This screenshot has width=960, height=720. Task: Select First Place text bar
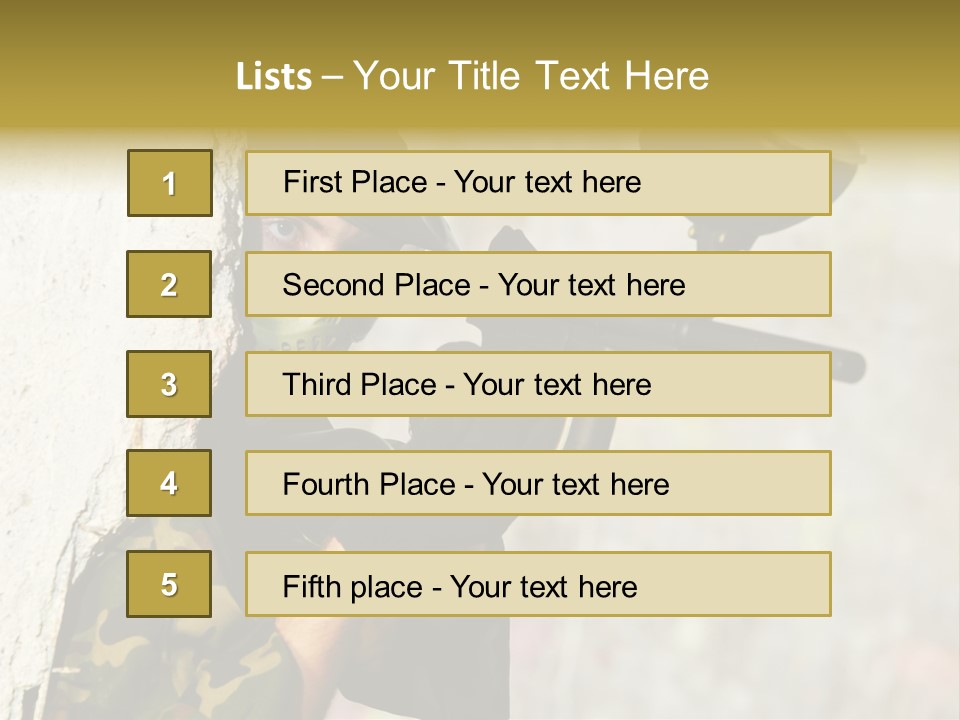click(x=538, y=183)
